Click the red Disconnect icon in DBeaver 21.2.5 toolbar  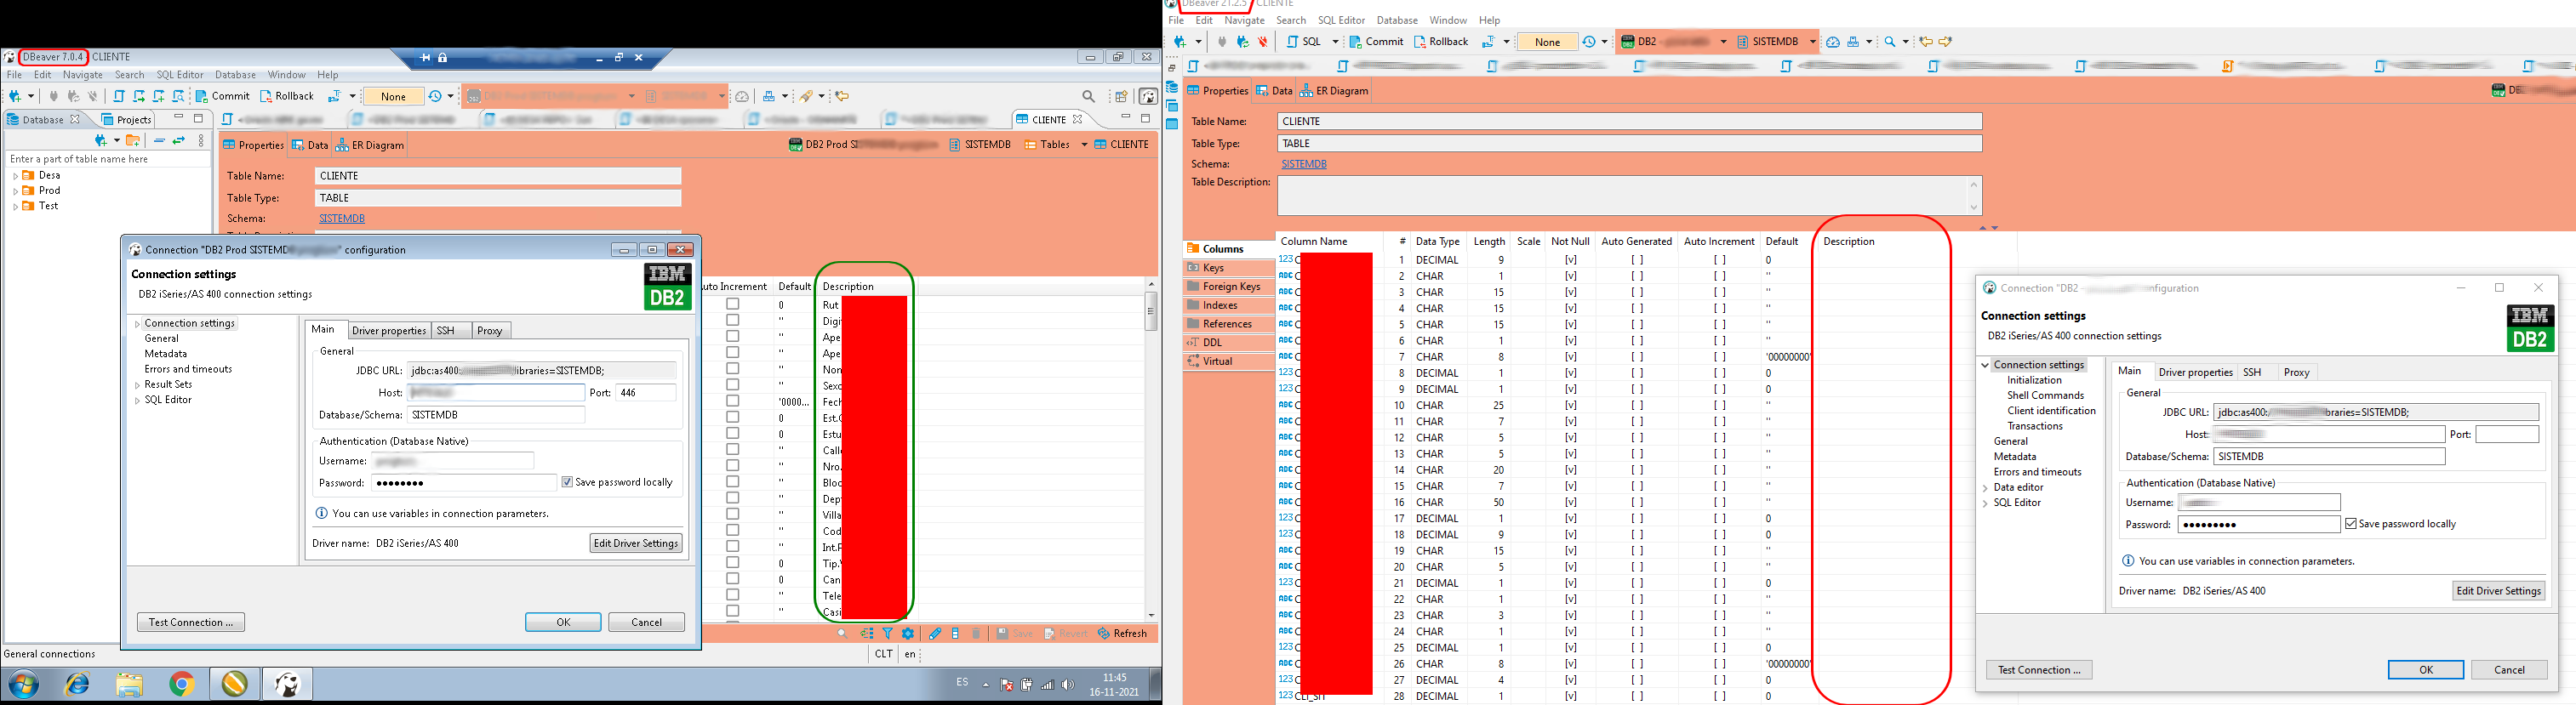click(1263, 42)
